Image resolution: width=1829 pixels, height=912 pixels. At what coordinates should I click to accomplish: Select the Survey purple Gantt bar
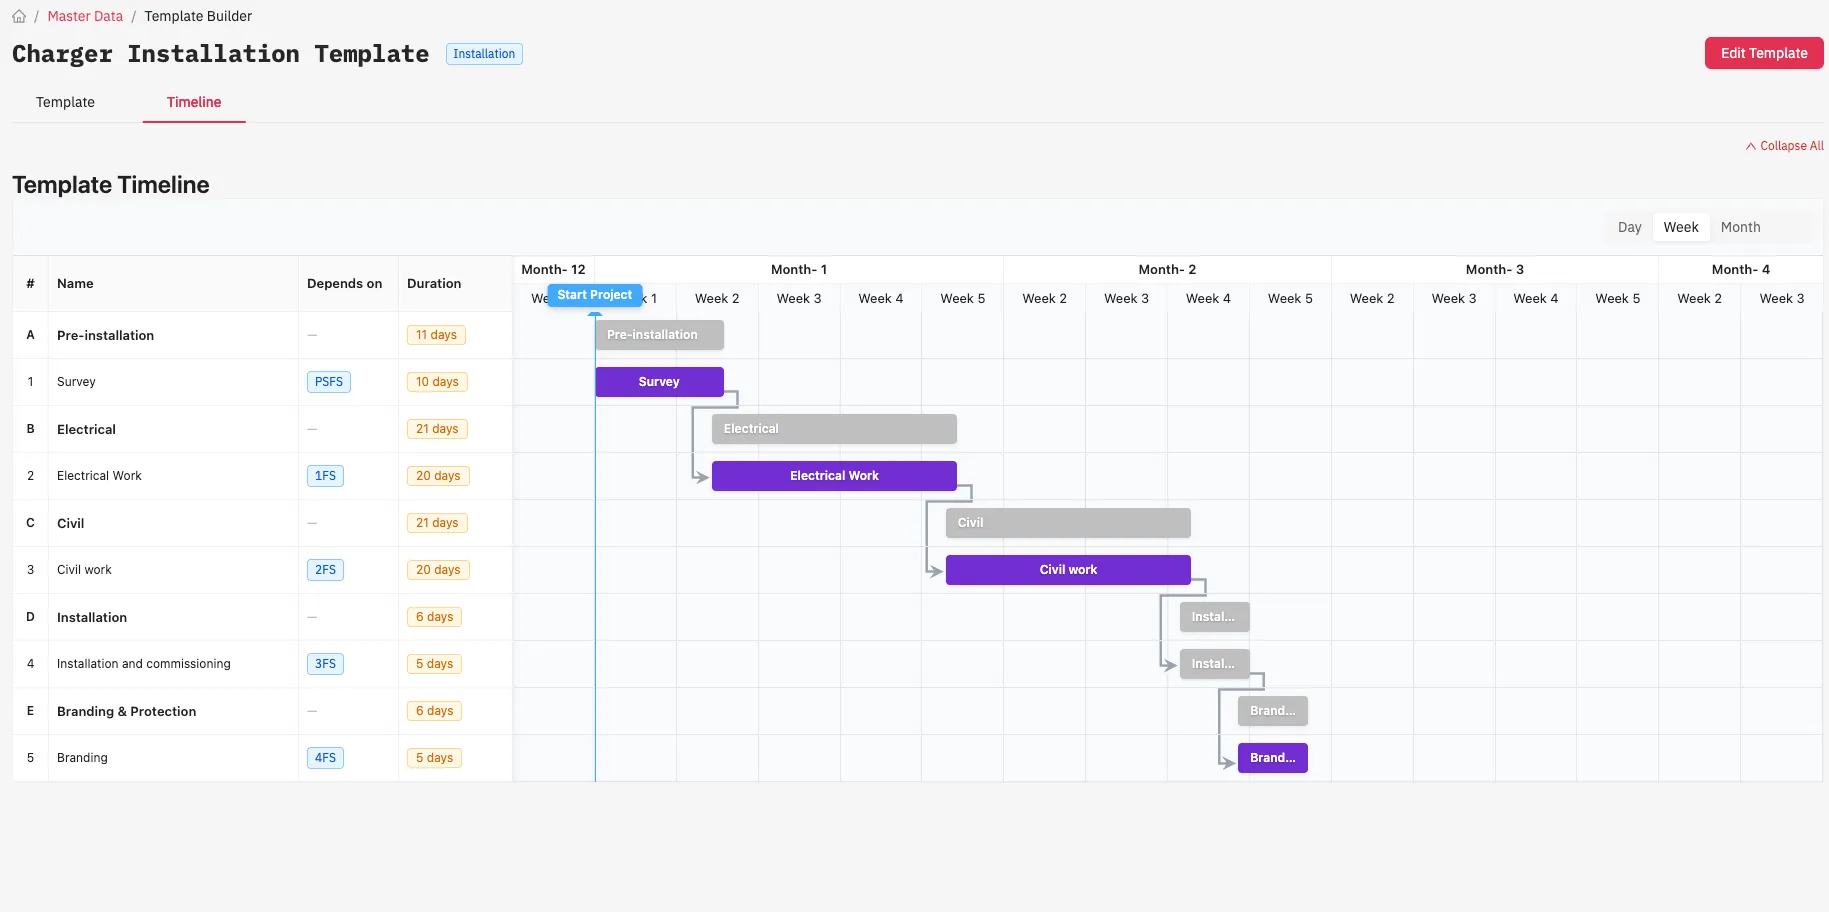point(660,382)
